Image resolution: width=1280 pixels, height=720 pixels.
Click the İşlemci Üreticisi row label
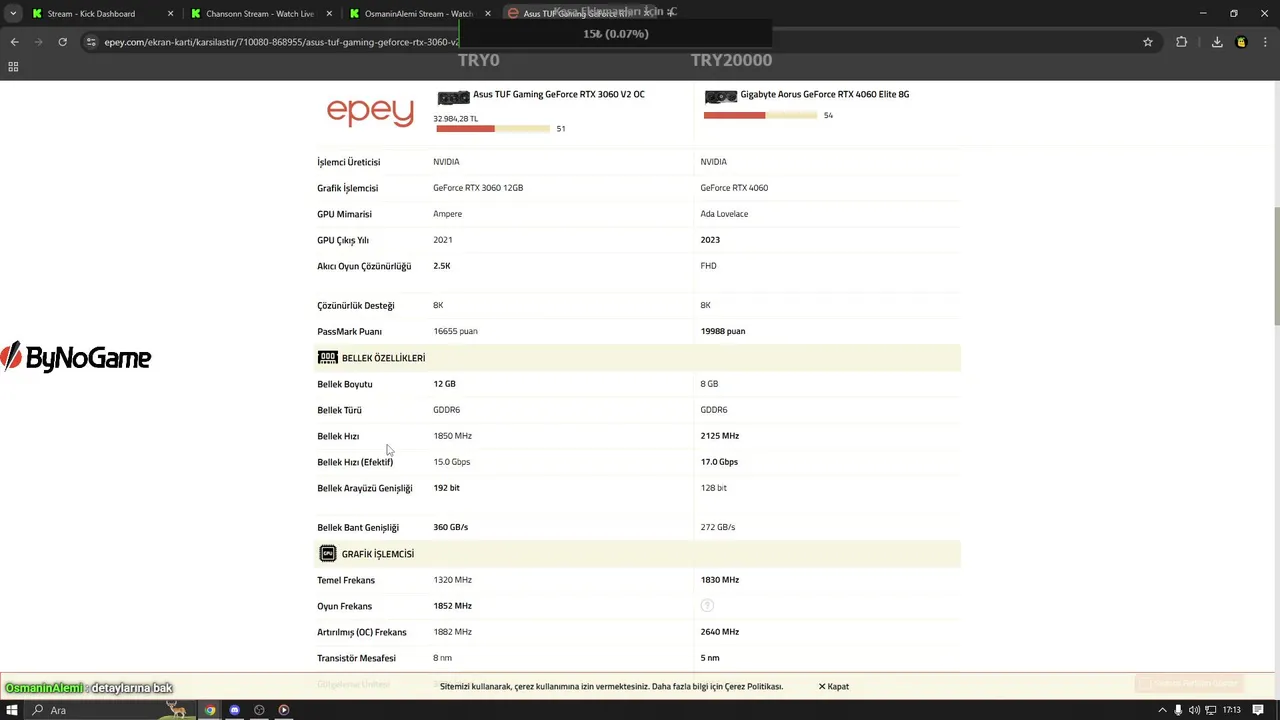click(x=348, y=162)
